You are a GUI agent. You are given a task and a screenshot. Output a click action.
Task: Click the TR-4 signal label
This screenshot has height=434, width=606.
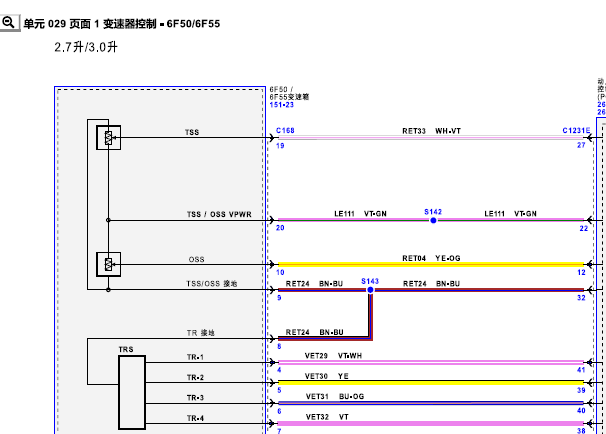(195, 418)
